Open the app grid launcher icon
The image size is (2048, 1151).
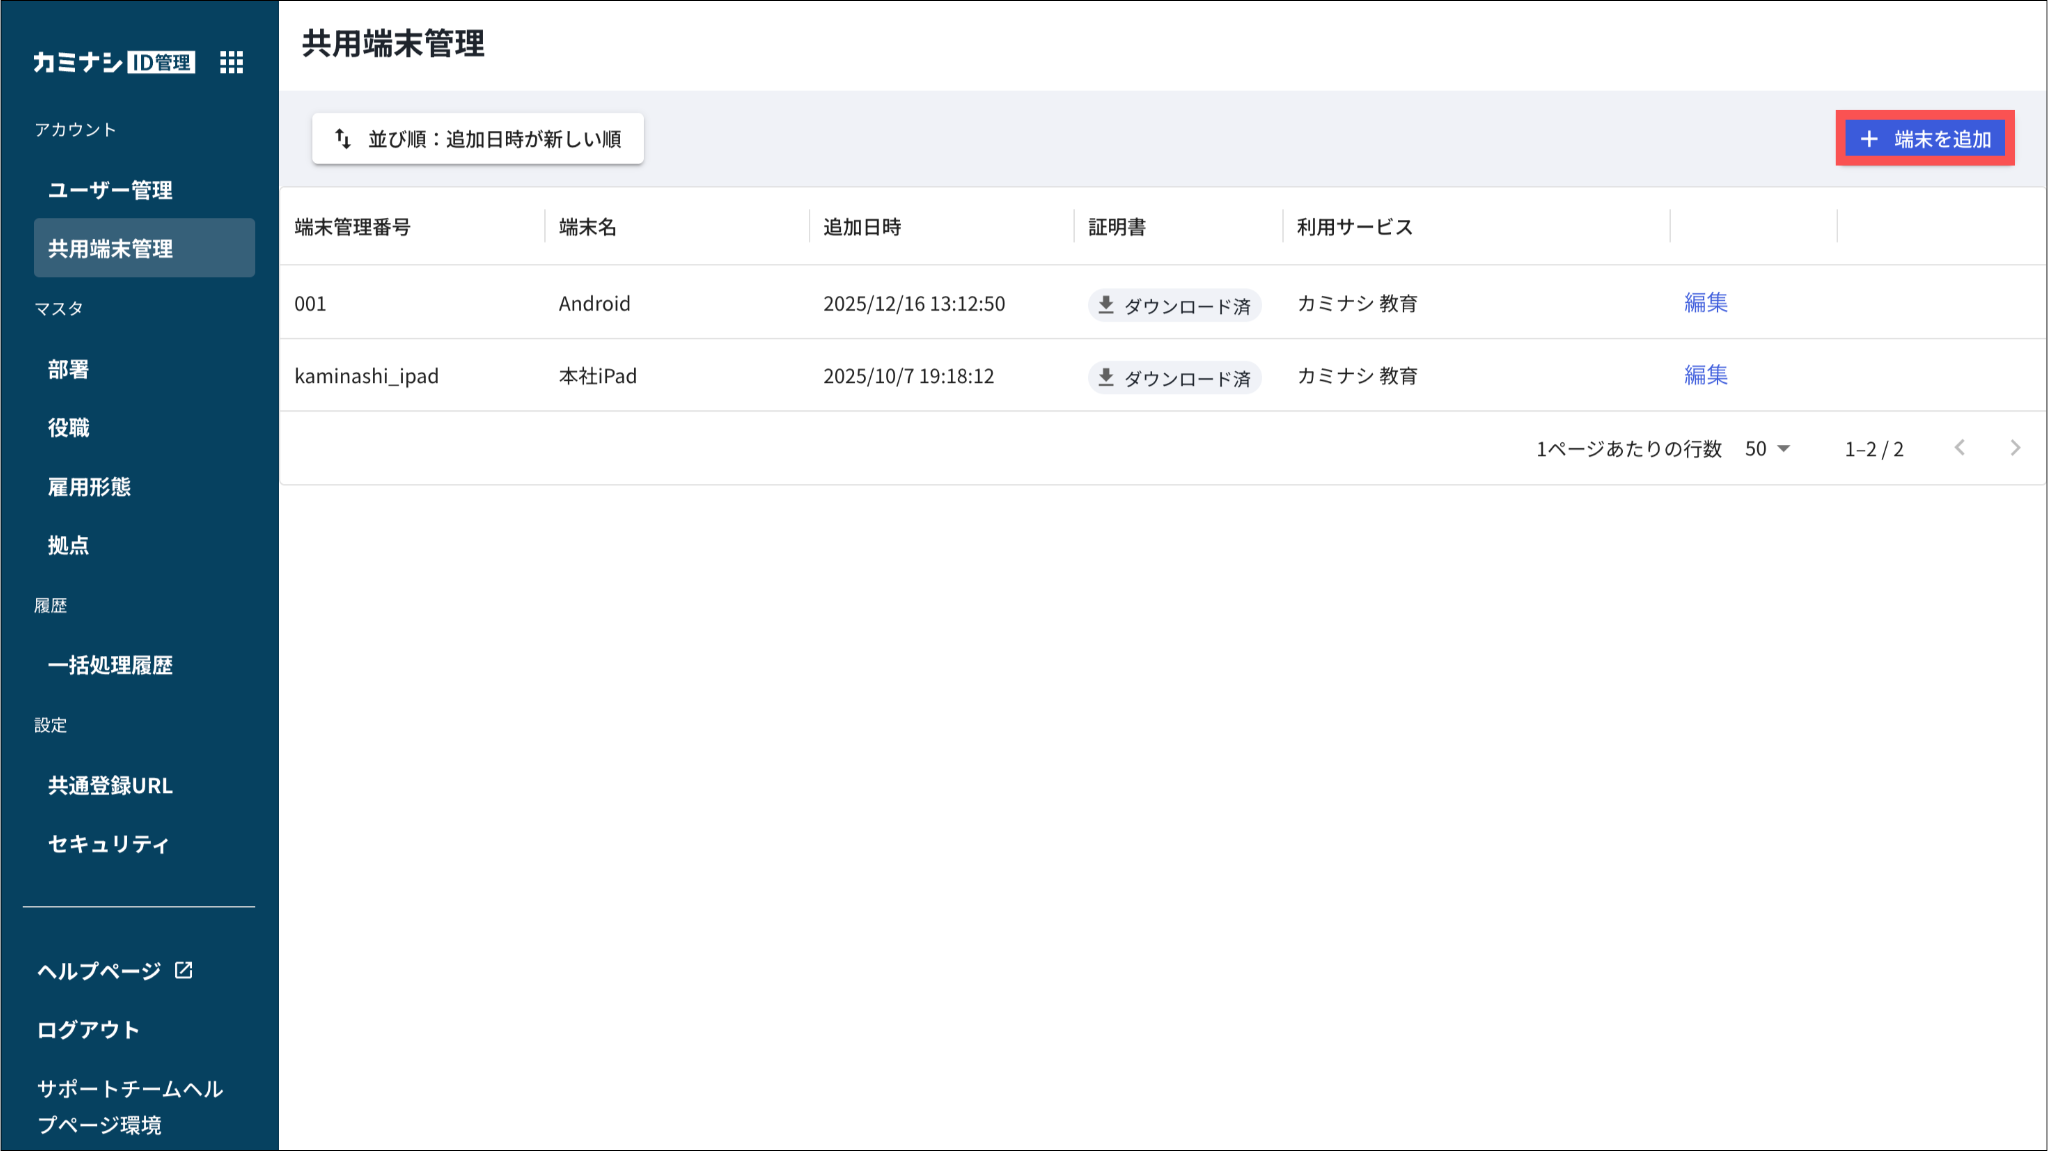pyautogui.click(x=231, y=62)
